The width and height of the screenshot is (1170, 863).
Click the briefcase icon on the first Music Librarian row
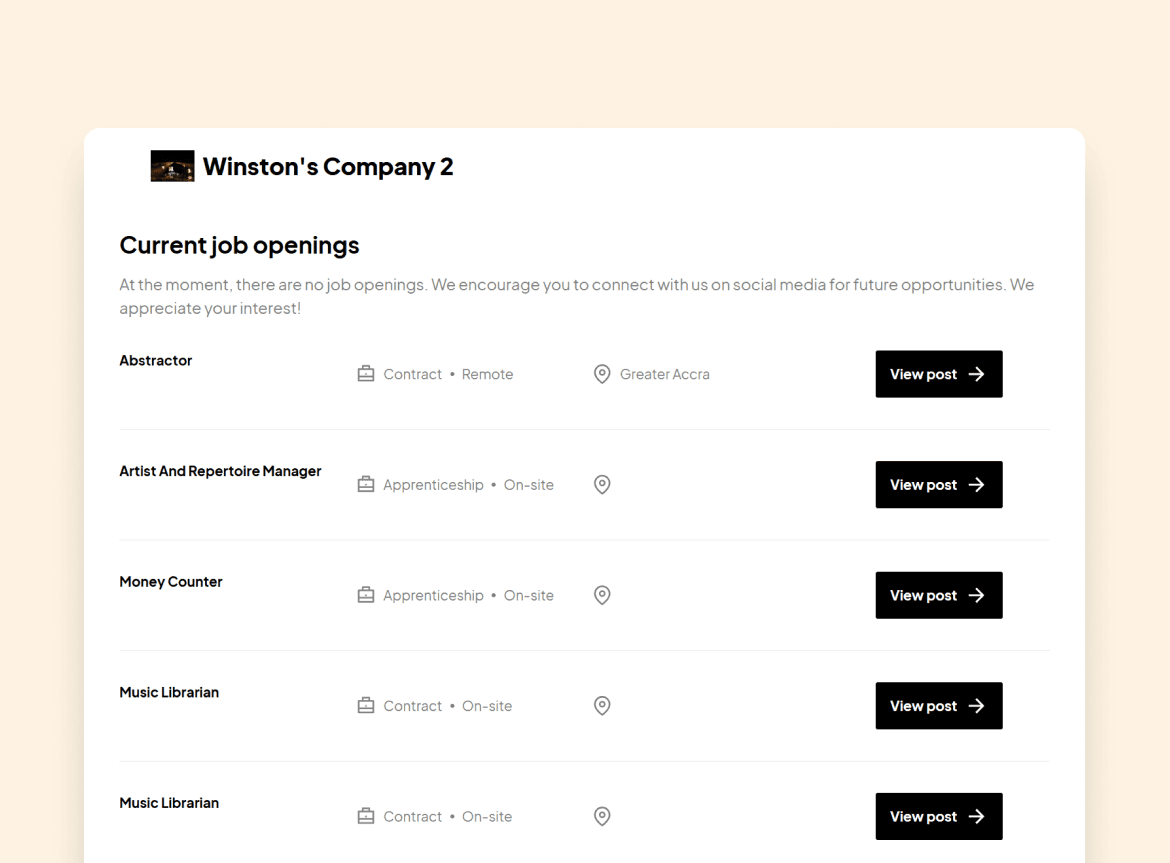[x=366, y=705]
